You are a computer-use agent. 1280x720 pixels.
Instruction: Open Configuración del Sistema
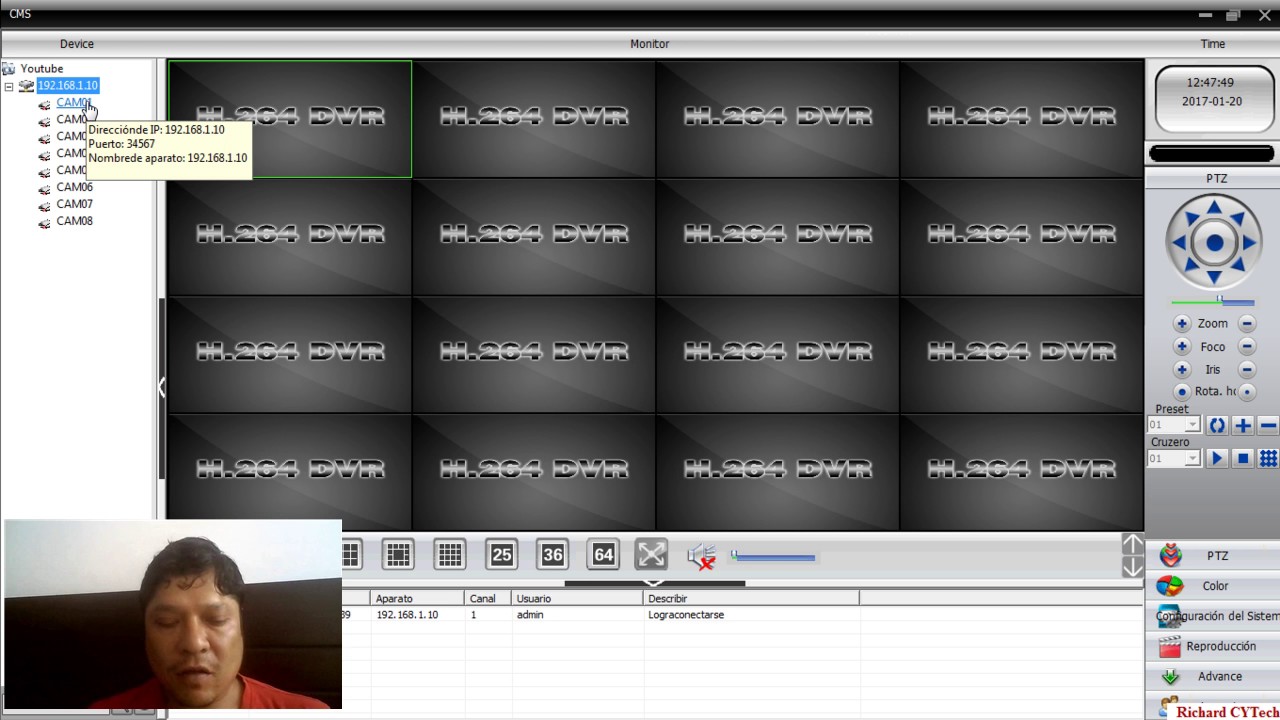point(1212,616)
